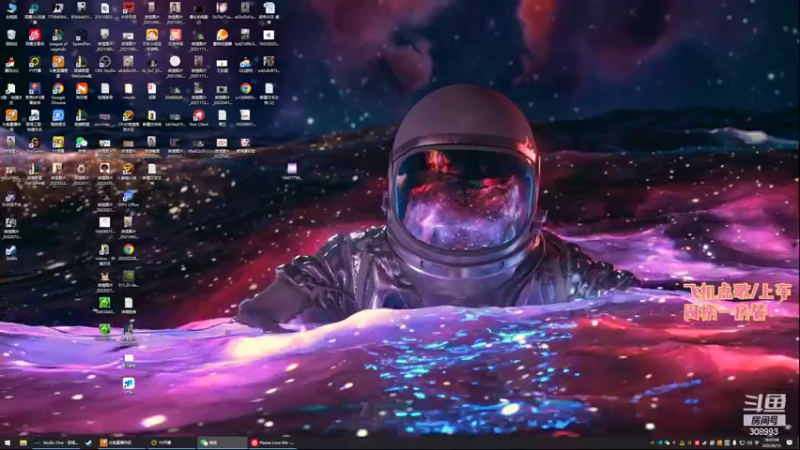Open the notification center icon
The image size is (800, 450).
click(790, 442)
